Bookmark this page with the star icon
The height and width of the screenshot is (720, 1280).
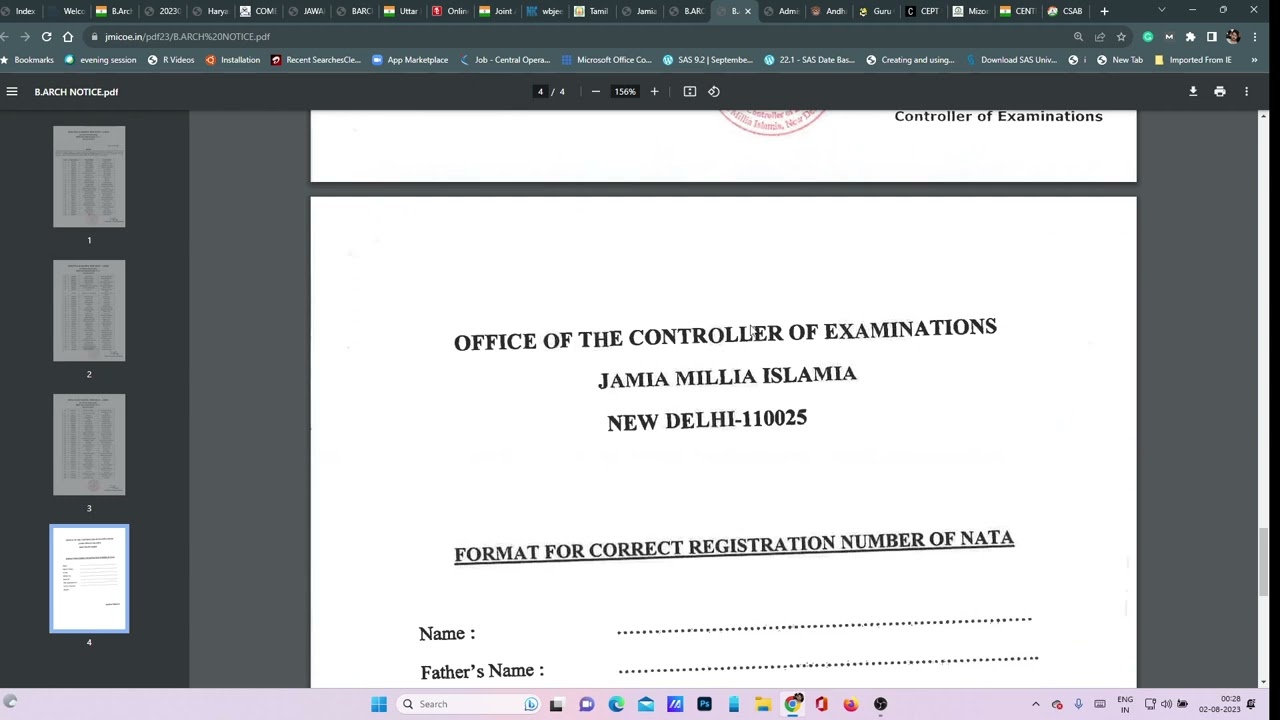pos(1121,37)
